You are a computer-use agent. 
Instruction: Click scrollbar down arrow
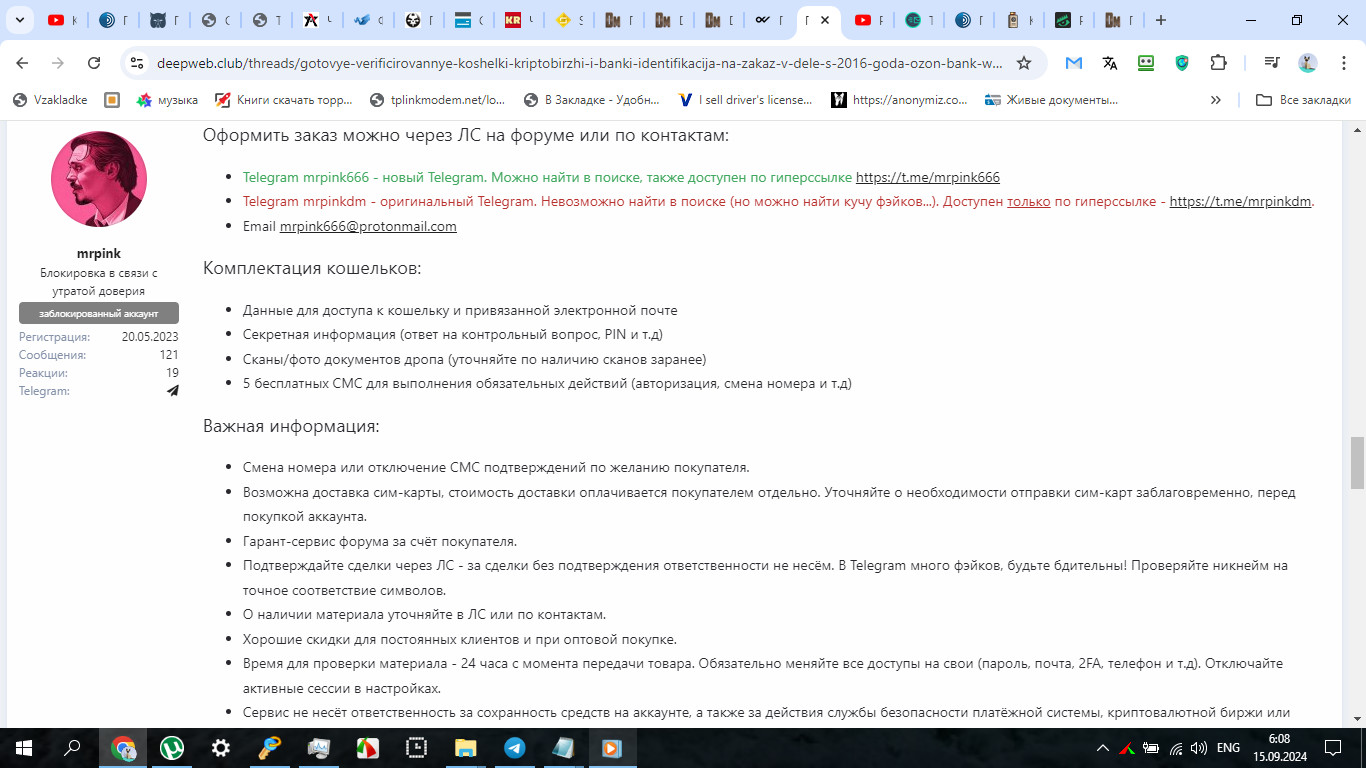click(1357, 719)
